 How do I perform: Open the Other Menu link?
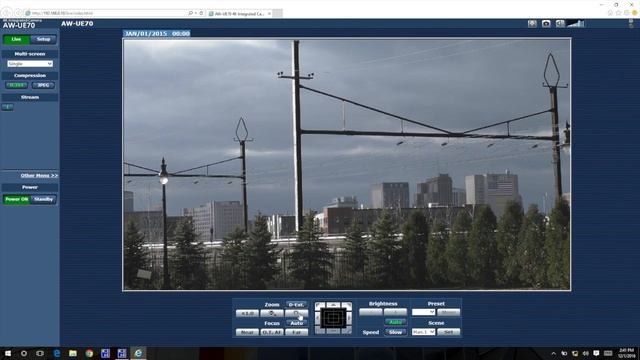(39, 176)
